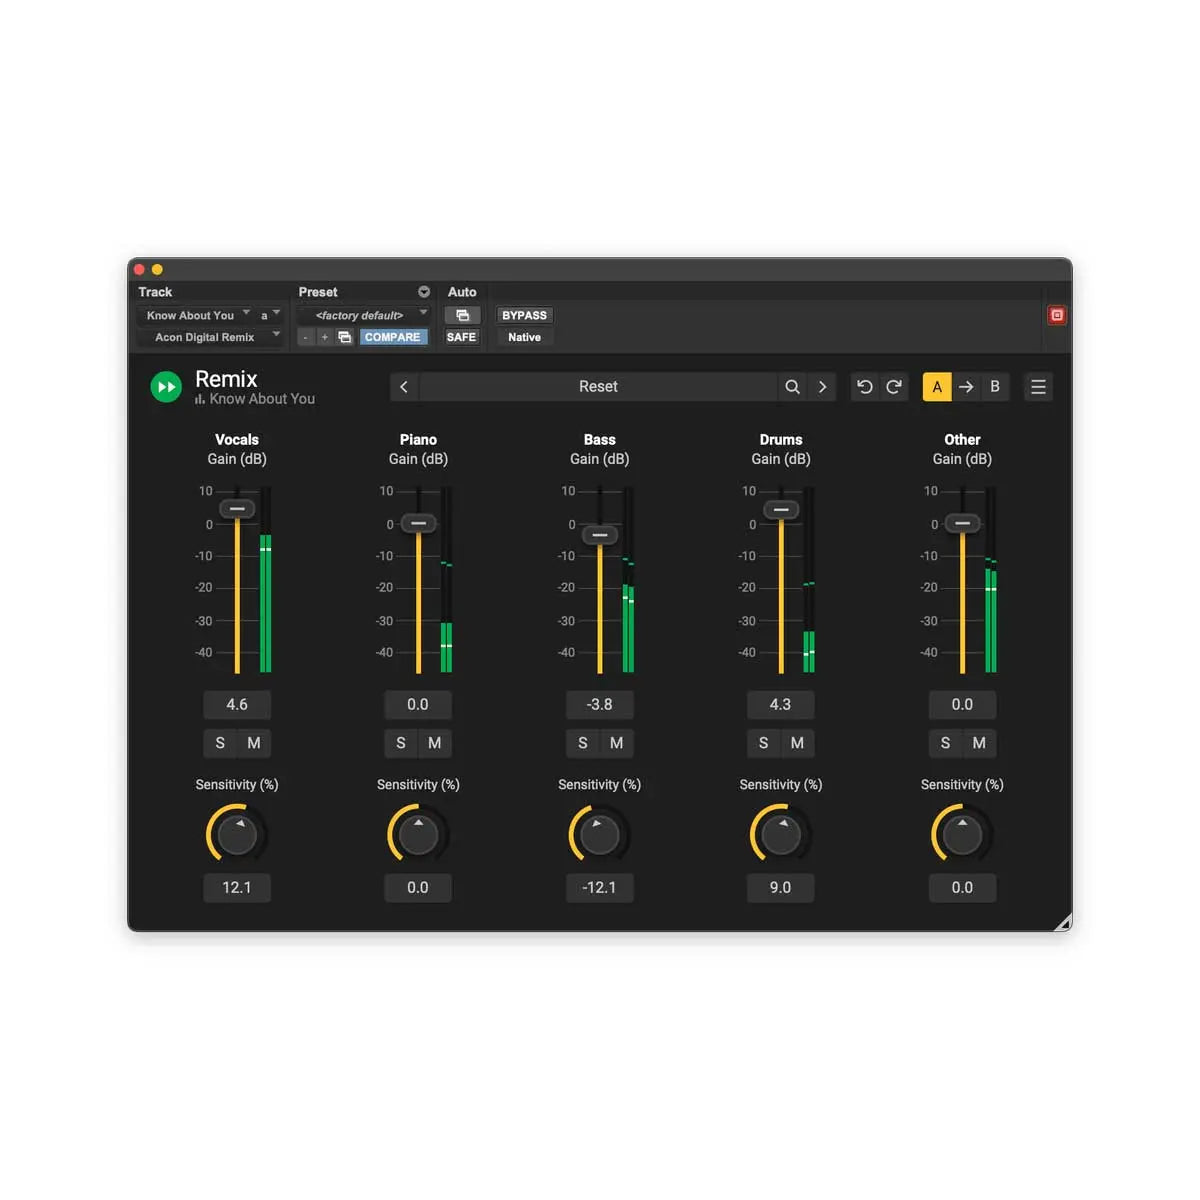The height and width of the screenshot is (1200, 1200).
Task: Click the green Remix logo icon
Action: [166, 387]
